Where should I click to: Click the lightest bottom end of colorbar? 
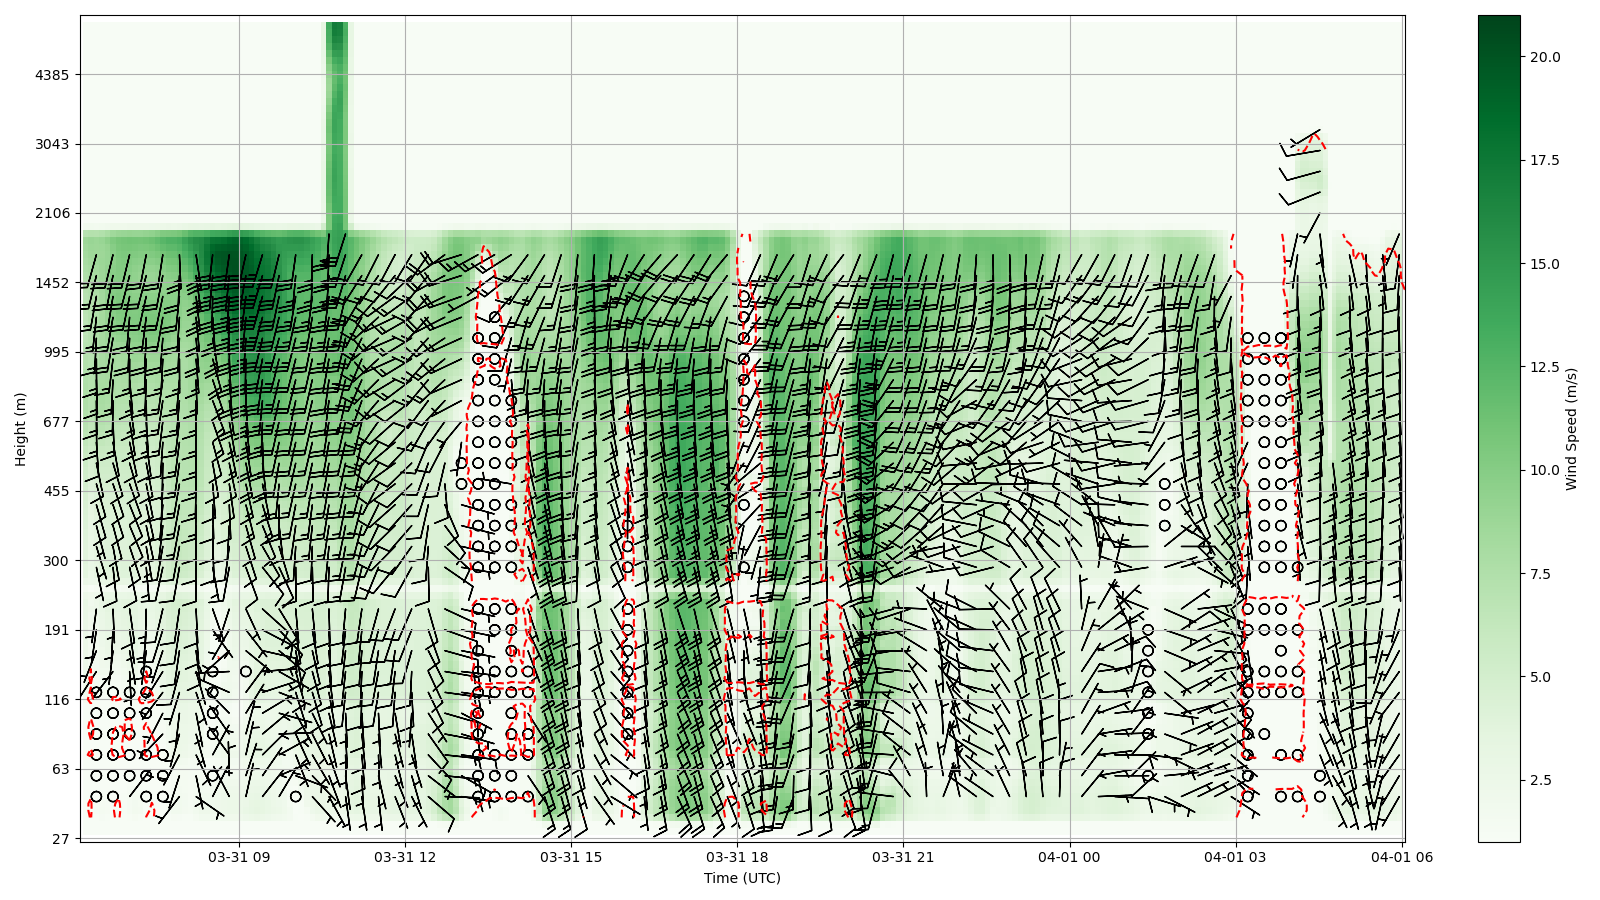(1498, 837)
